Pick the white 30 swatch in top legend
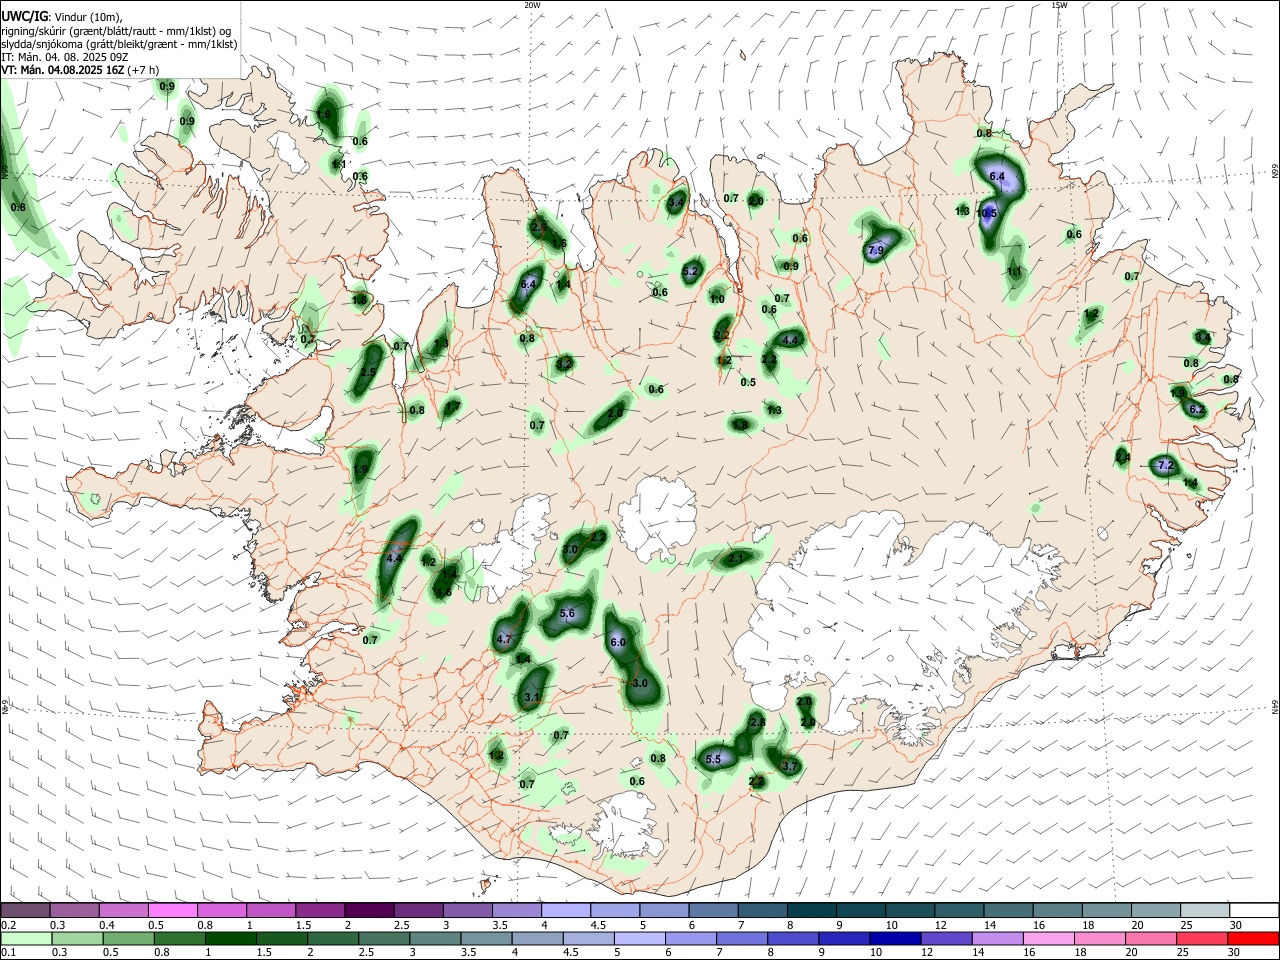 tap(1253, 910)
